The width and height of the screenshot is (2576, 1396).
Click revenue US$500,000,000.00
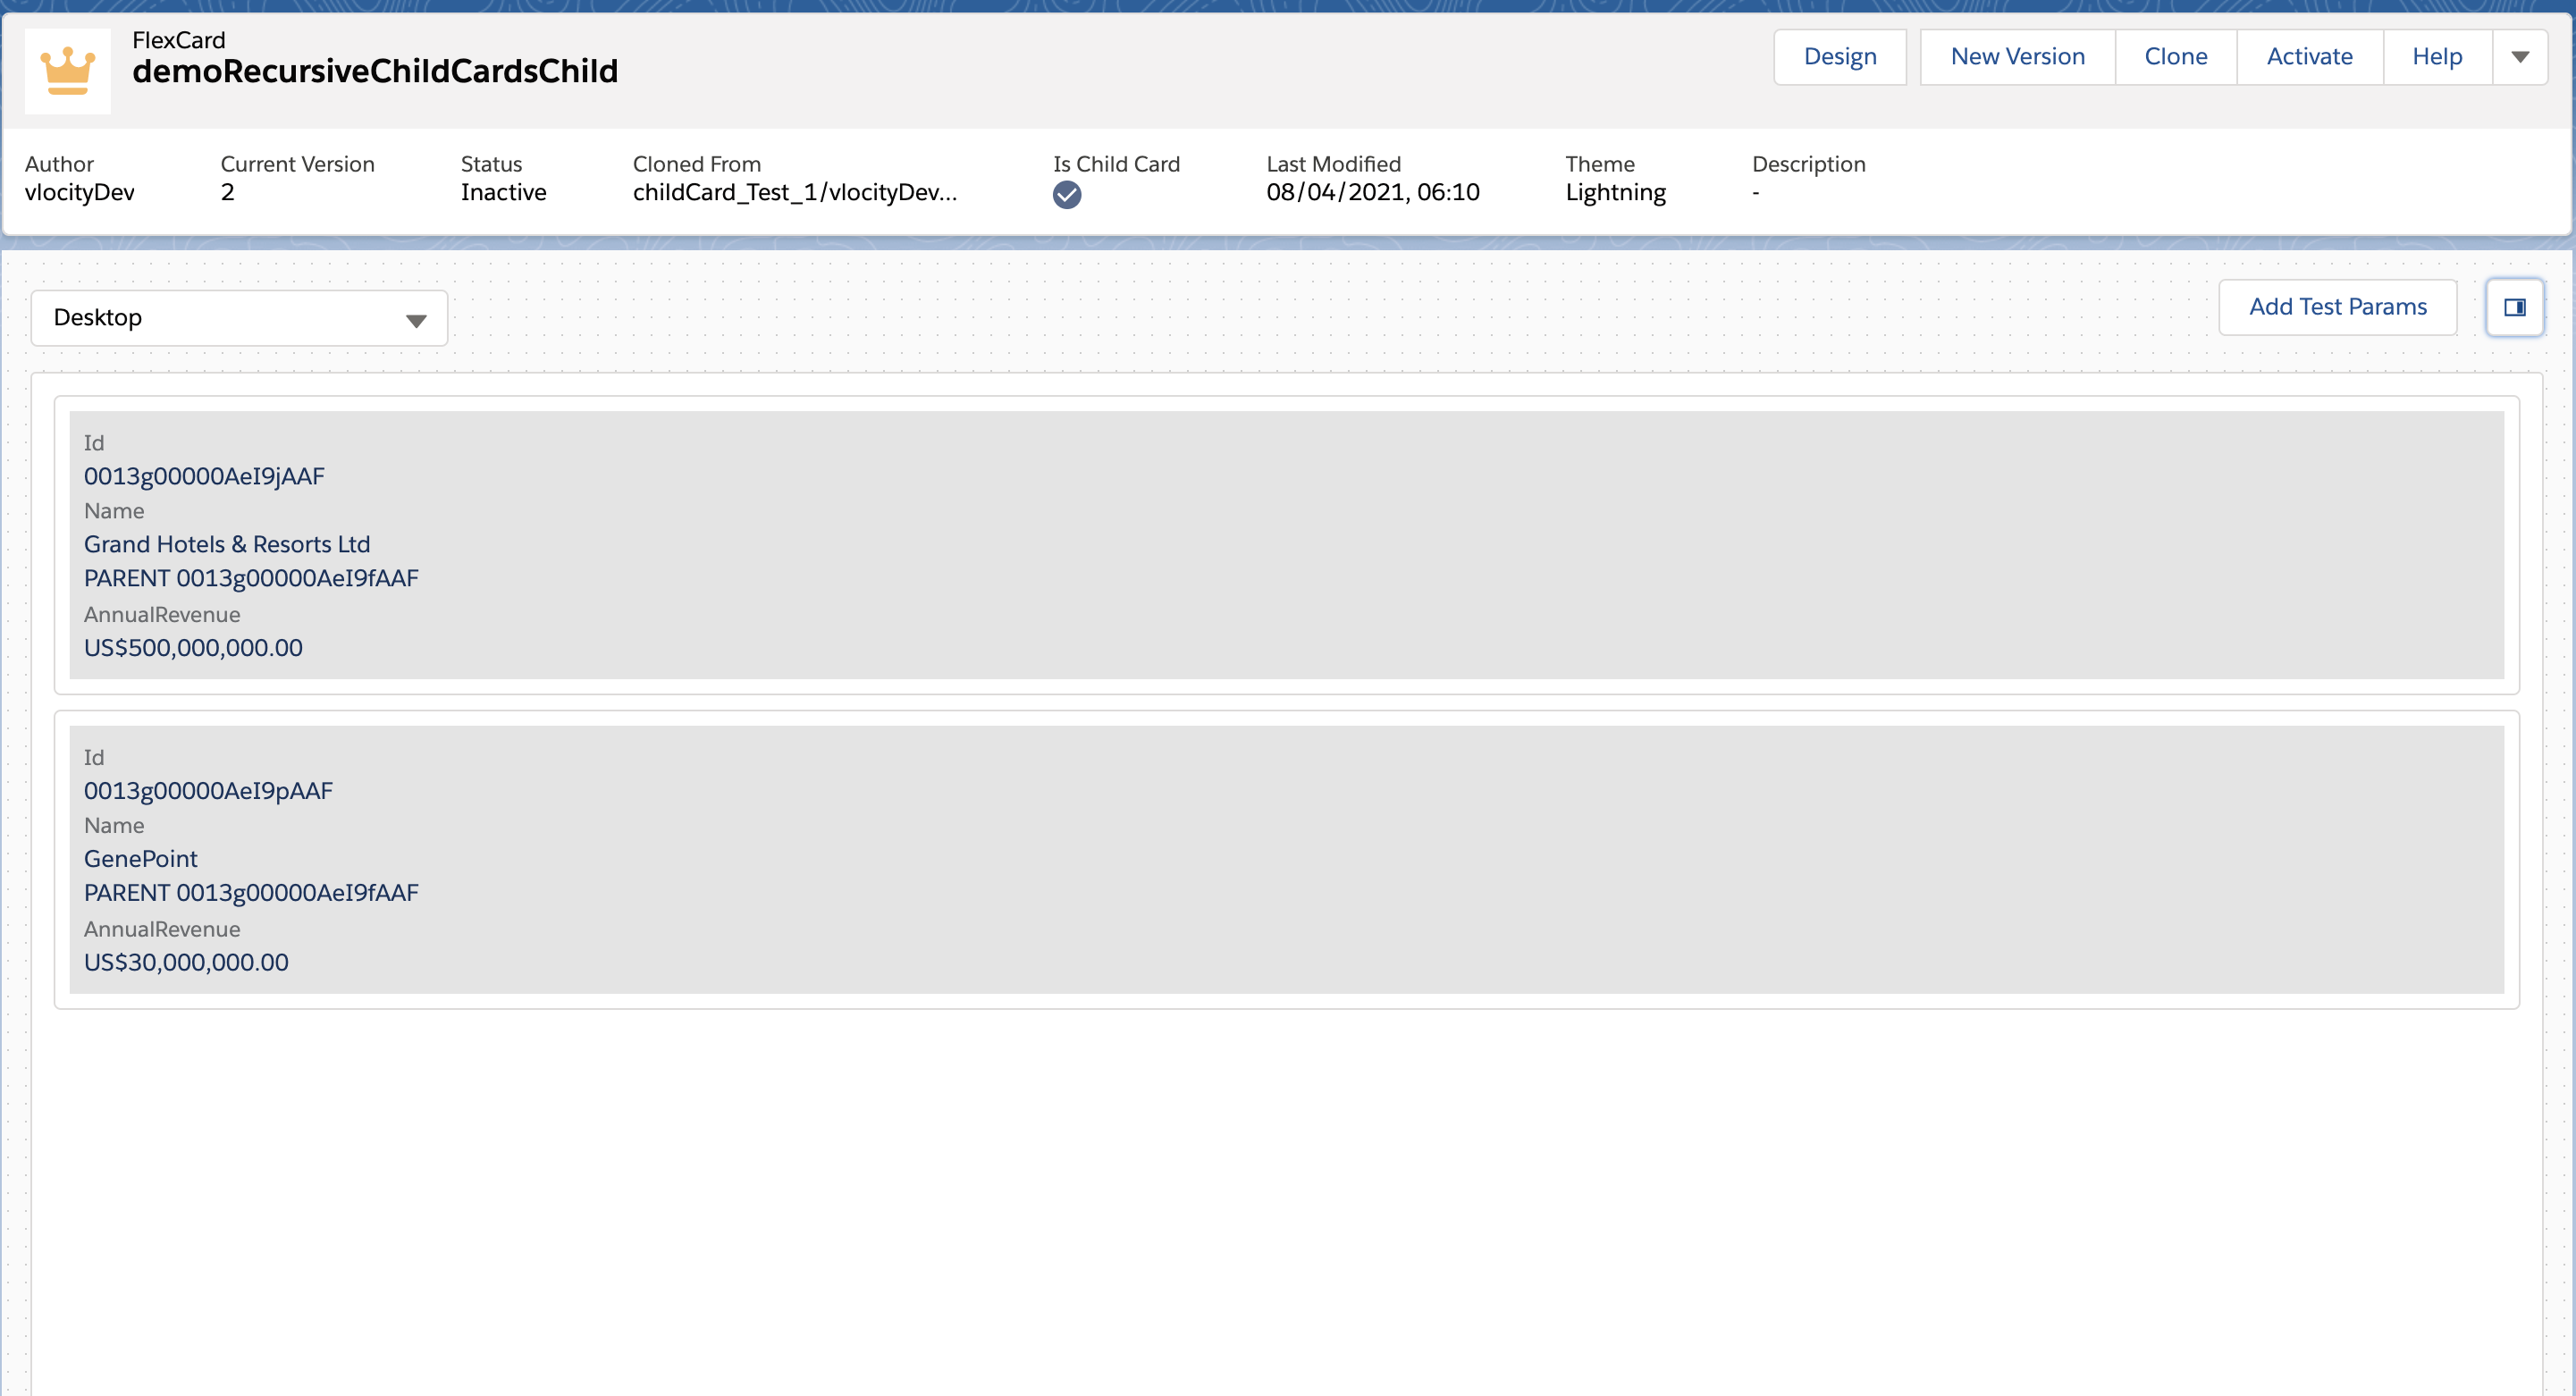coord(193,648)
